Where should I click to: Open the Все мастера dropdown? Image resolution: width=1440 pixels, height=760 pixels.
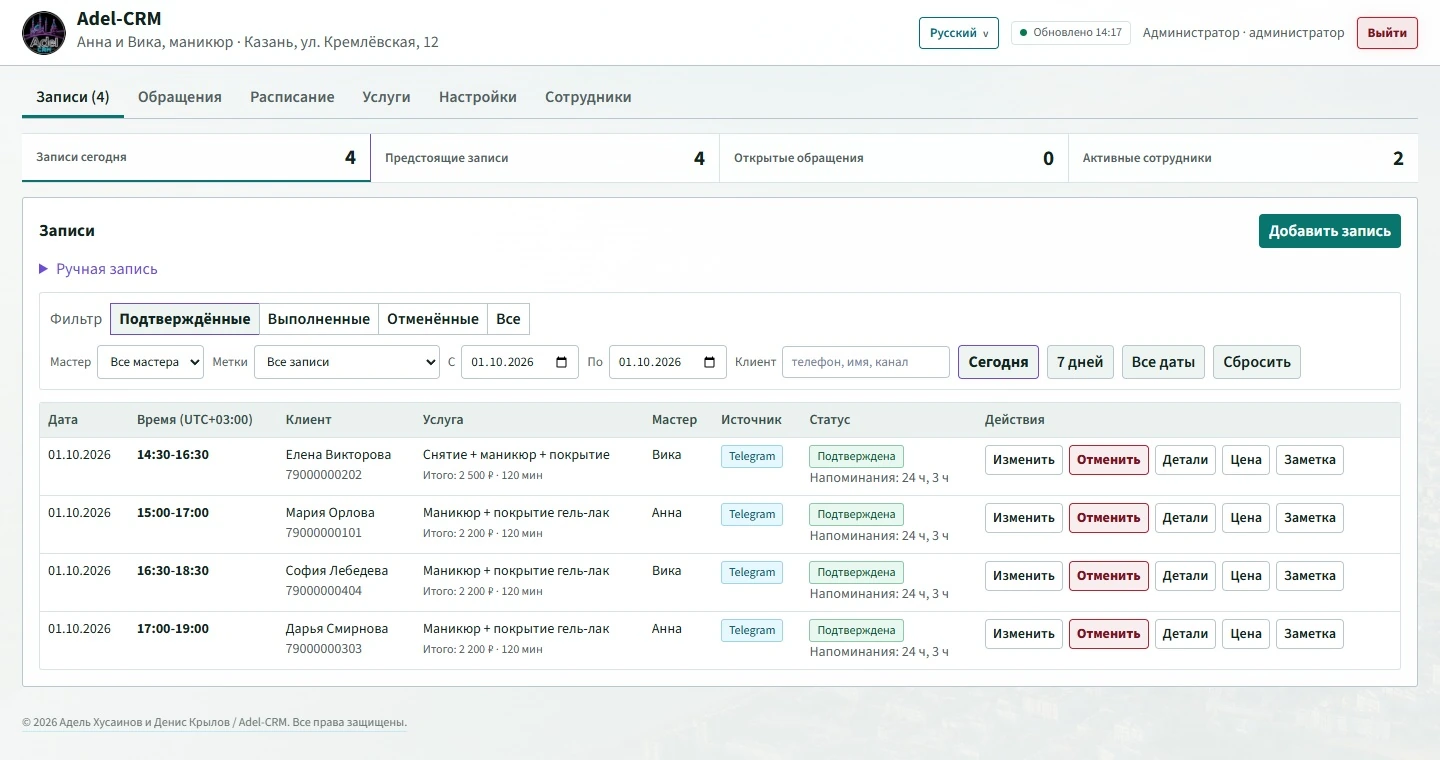pyautogui.click(x=150, y=362)
